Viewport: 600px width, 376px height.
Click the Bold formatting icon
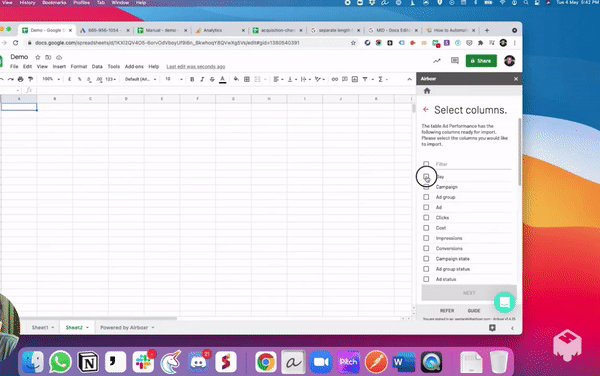[x=192, y=79]
